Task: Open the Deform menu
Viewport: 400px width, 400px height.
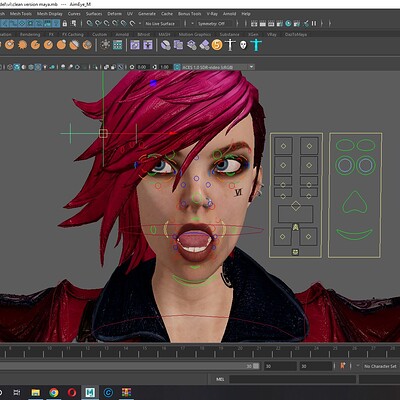Action: 114,14
